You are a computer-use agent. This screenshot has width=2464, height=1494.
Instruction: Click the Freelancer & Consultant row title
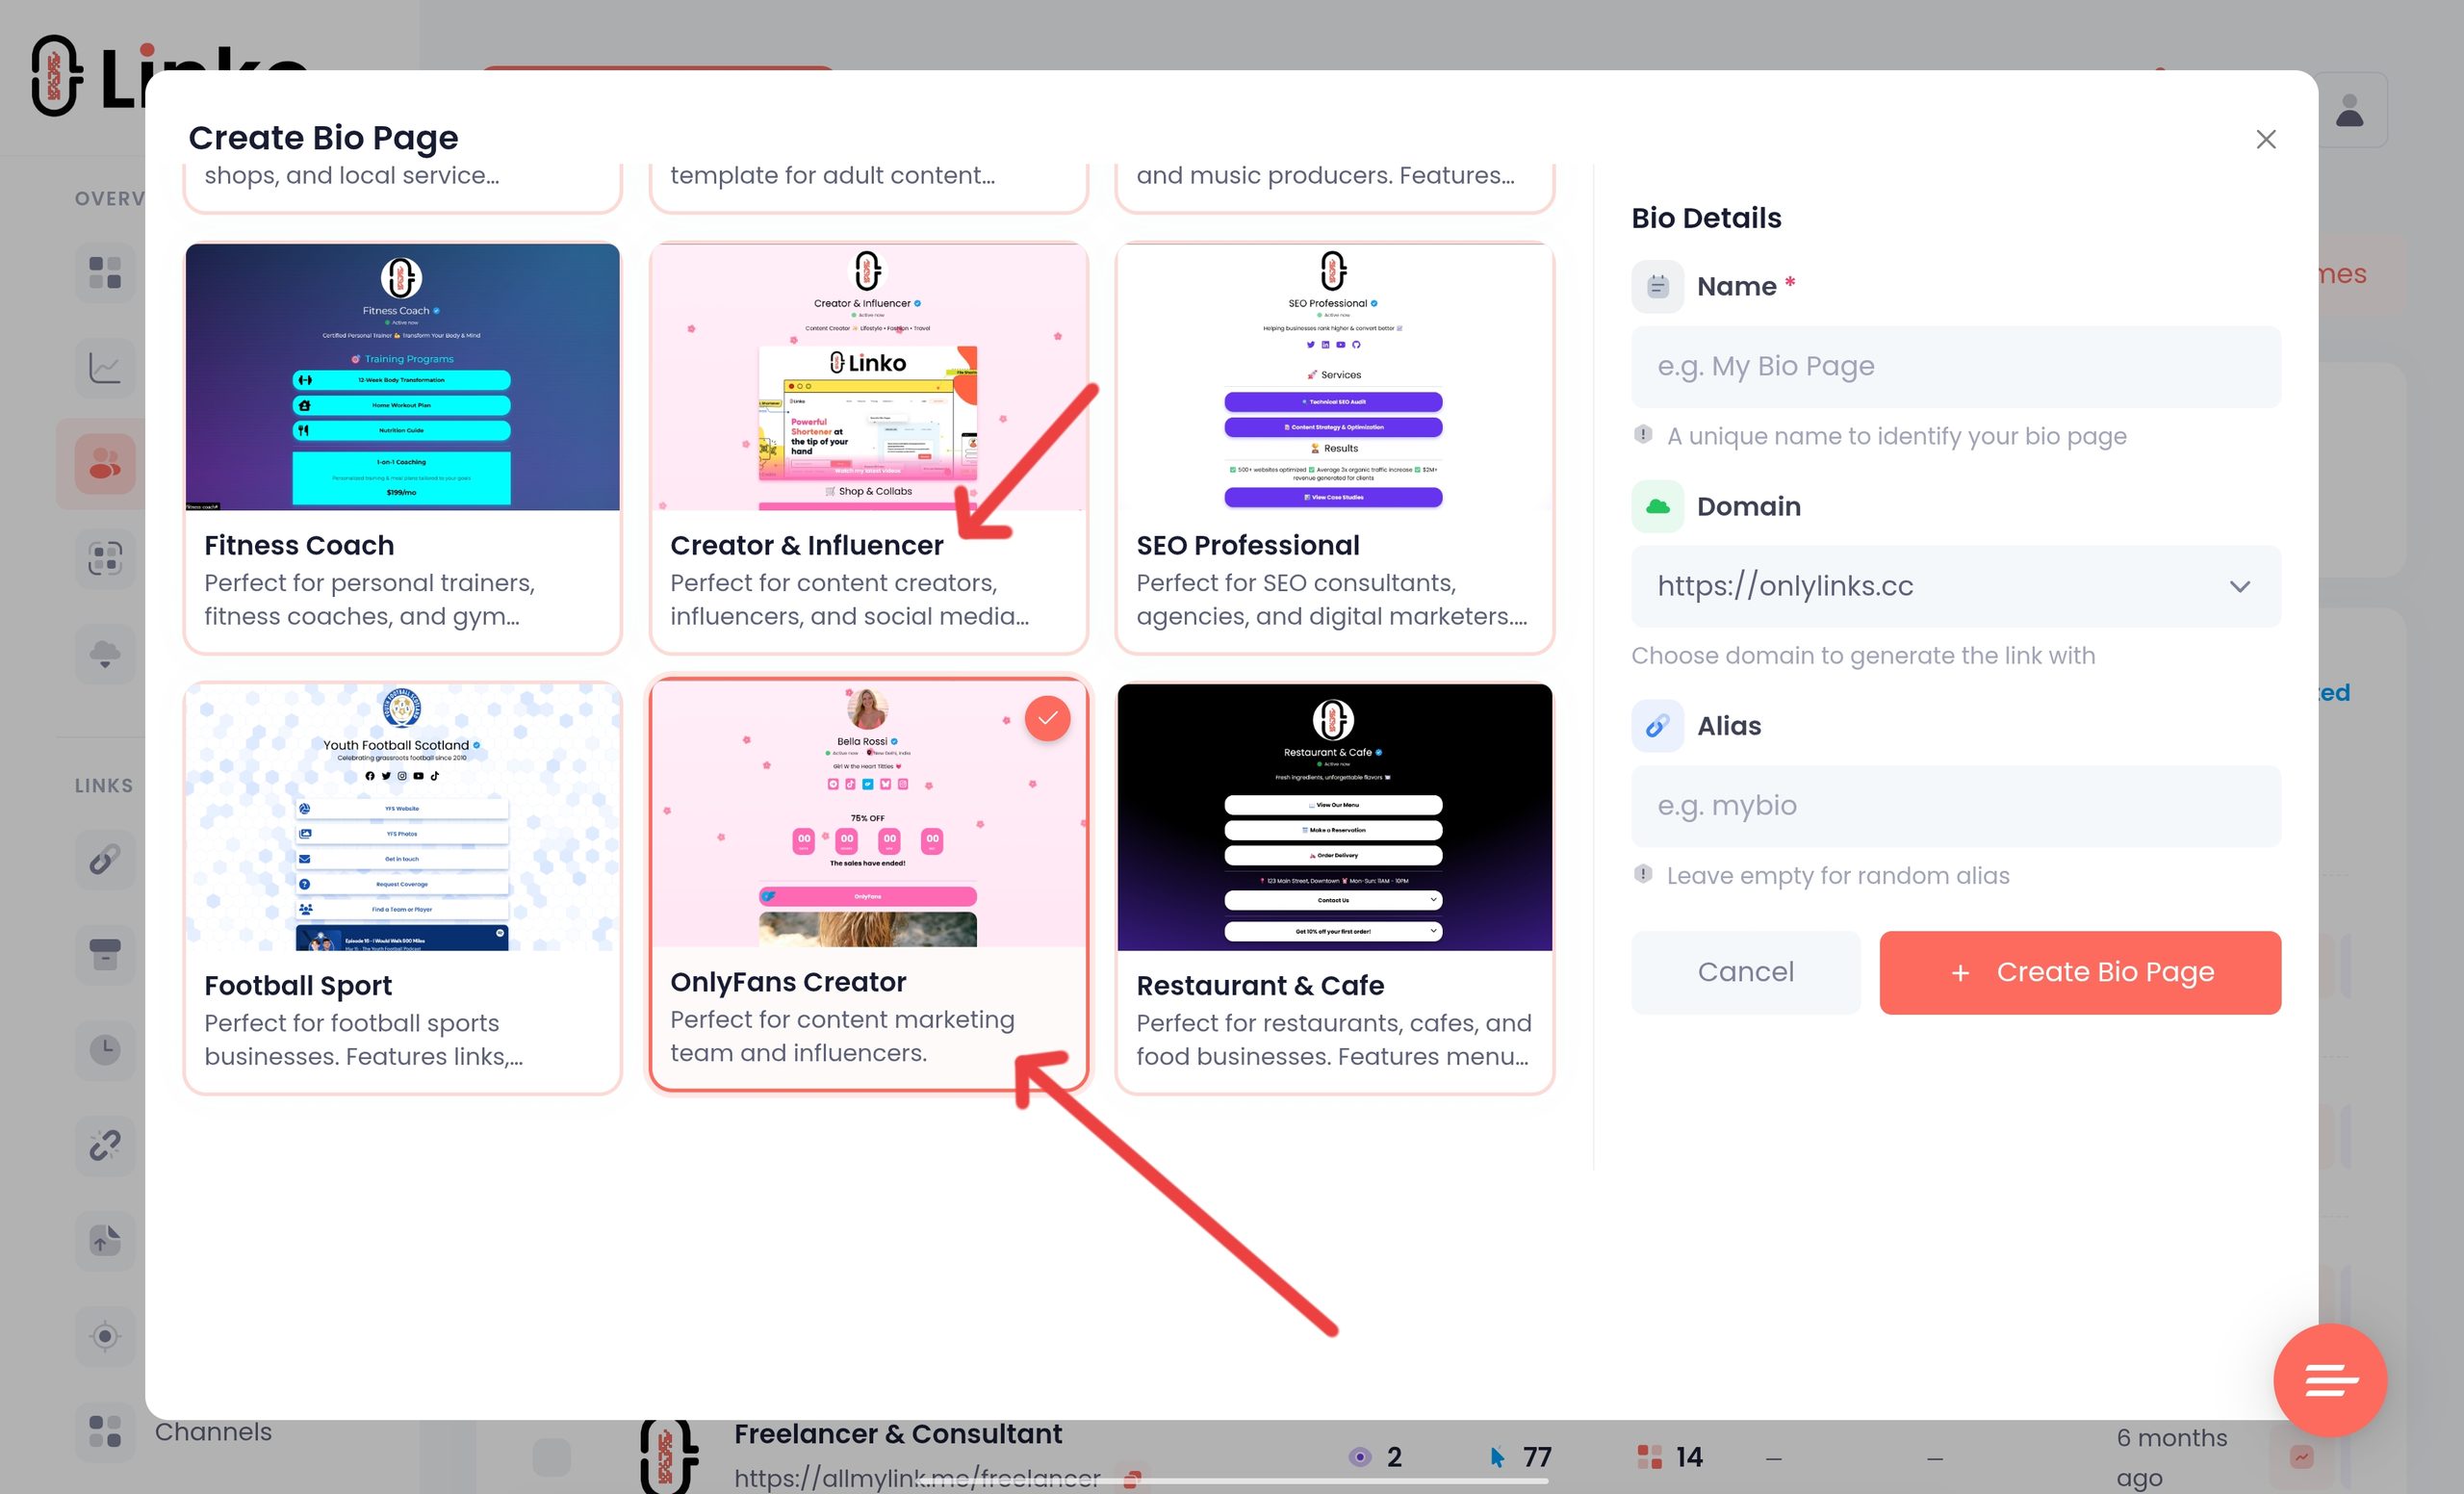tap(897, 1434)
